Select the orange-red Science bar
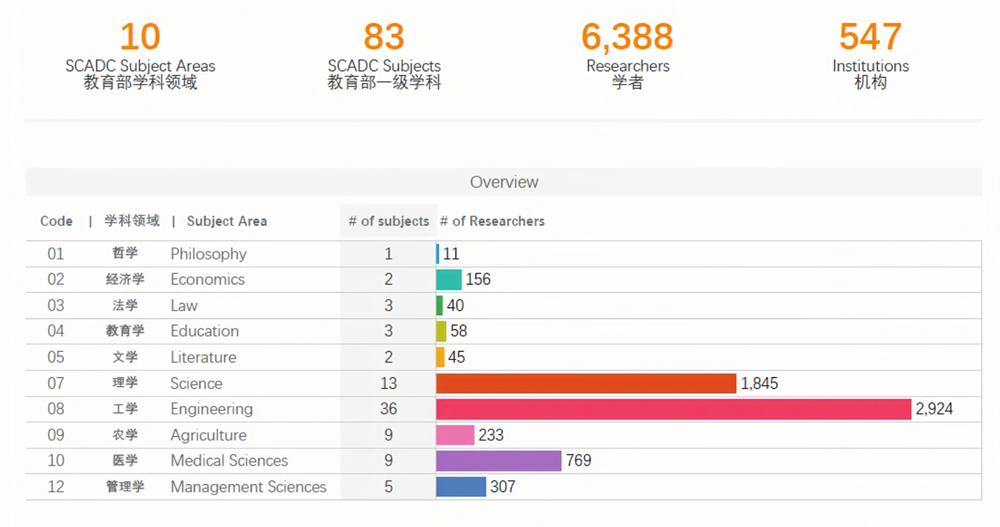Screen dimensions: 1000x527 586,383
